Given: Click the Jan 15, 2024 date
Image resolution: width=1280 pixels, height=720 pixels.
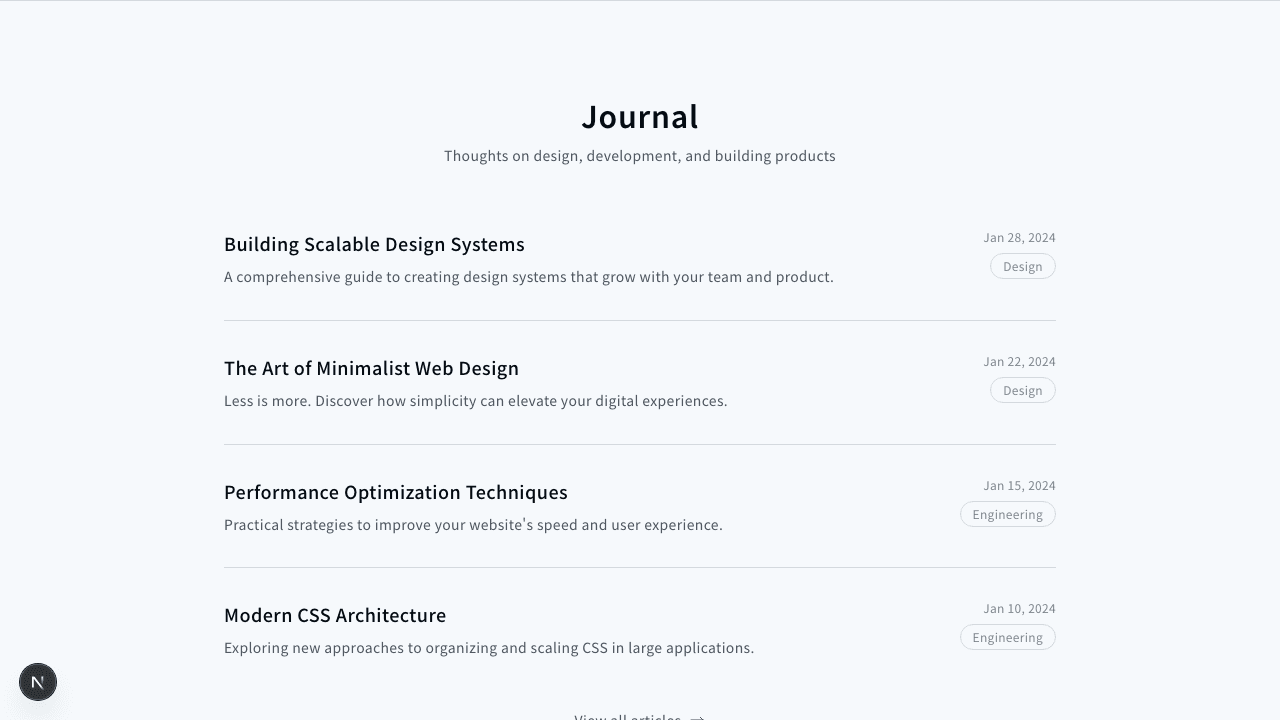Looking at the screenshot, I should click(1019, 486).
